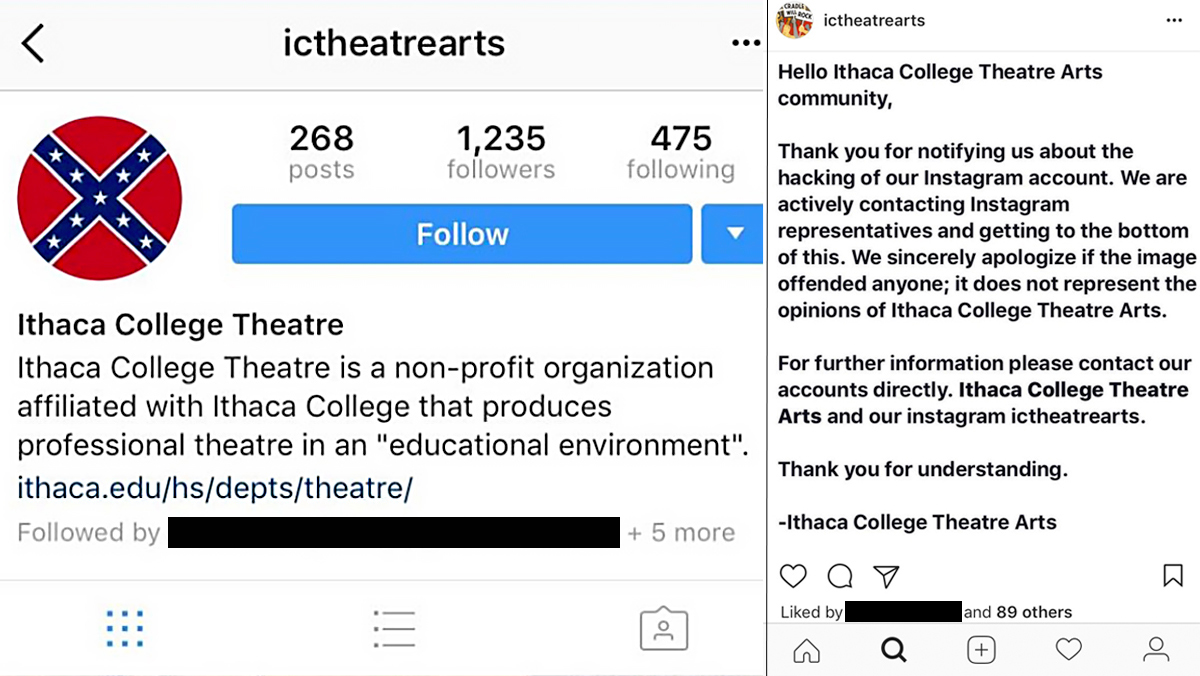Like the hacking apology post

(793, 576)
